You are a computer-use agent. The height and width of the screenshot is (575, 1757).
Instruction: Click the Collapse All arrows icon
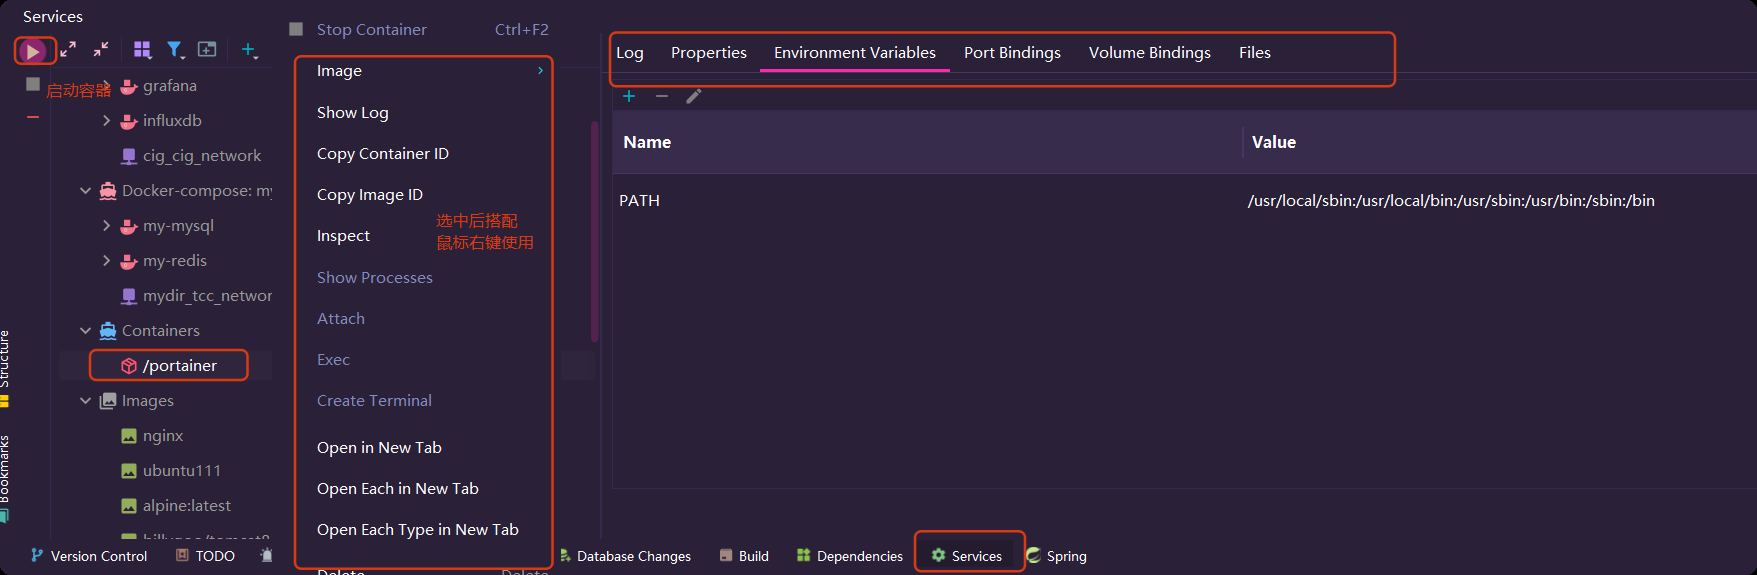tap(101, 49)
